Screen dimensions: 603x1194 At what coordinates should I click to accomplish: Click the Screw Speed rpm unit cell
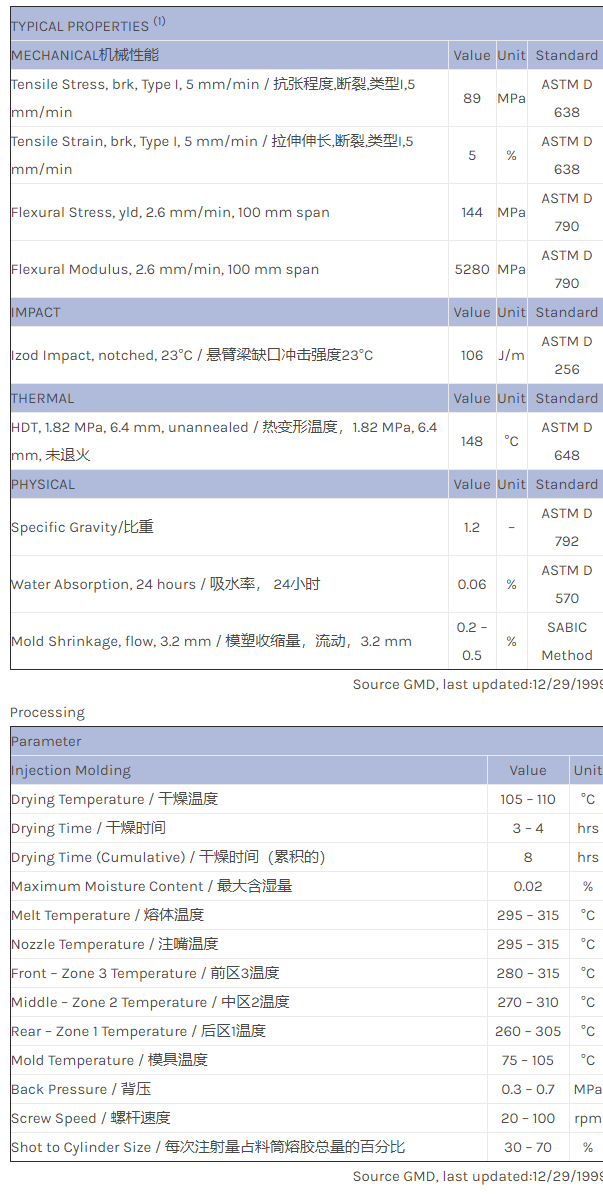click(588, 1118)
